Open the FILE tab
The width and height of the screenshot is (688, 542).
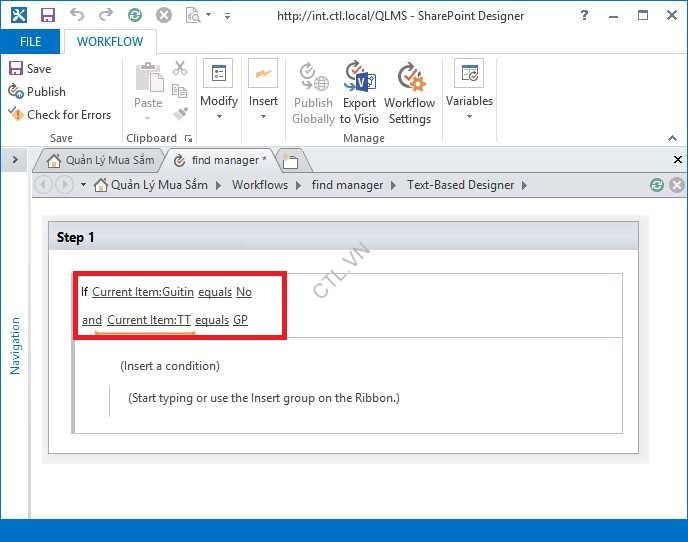31,42
